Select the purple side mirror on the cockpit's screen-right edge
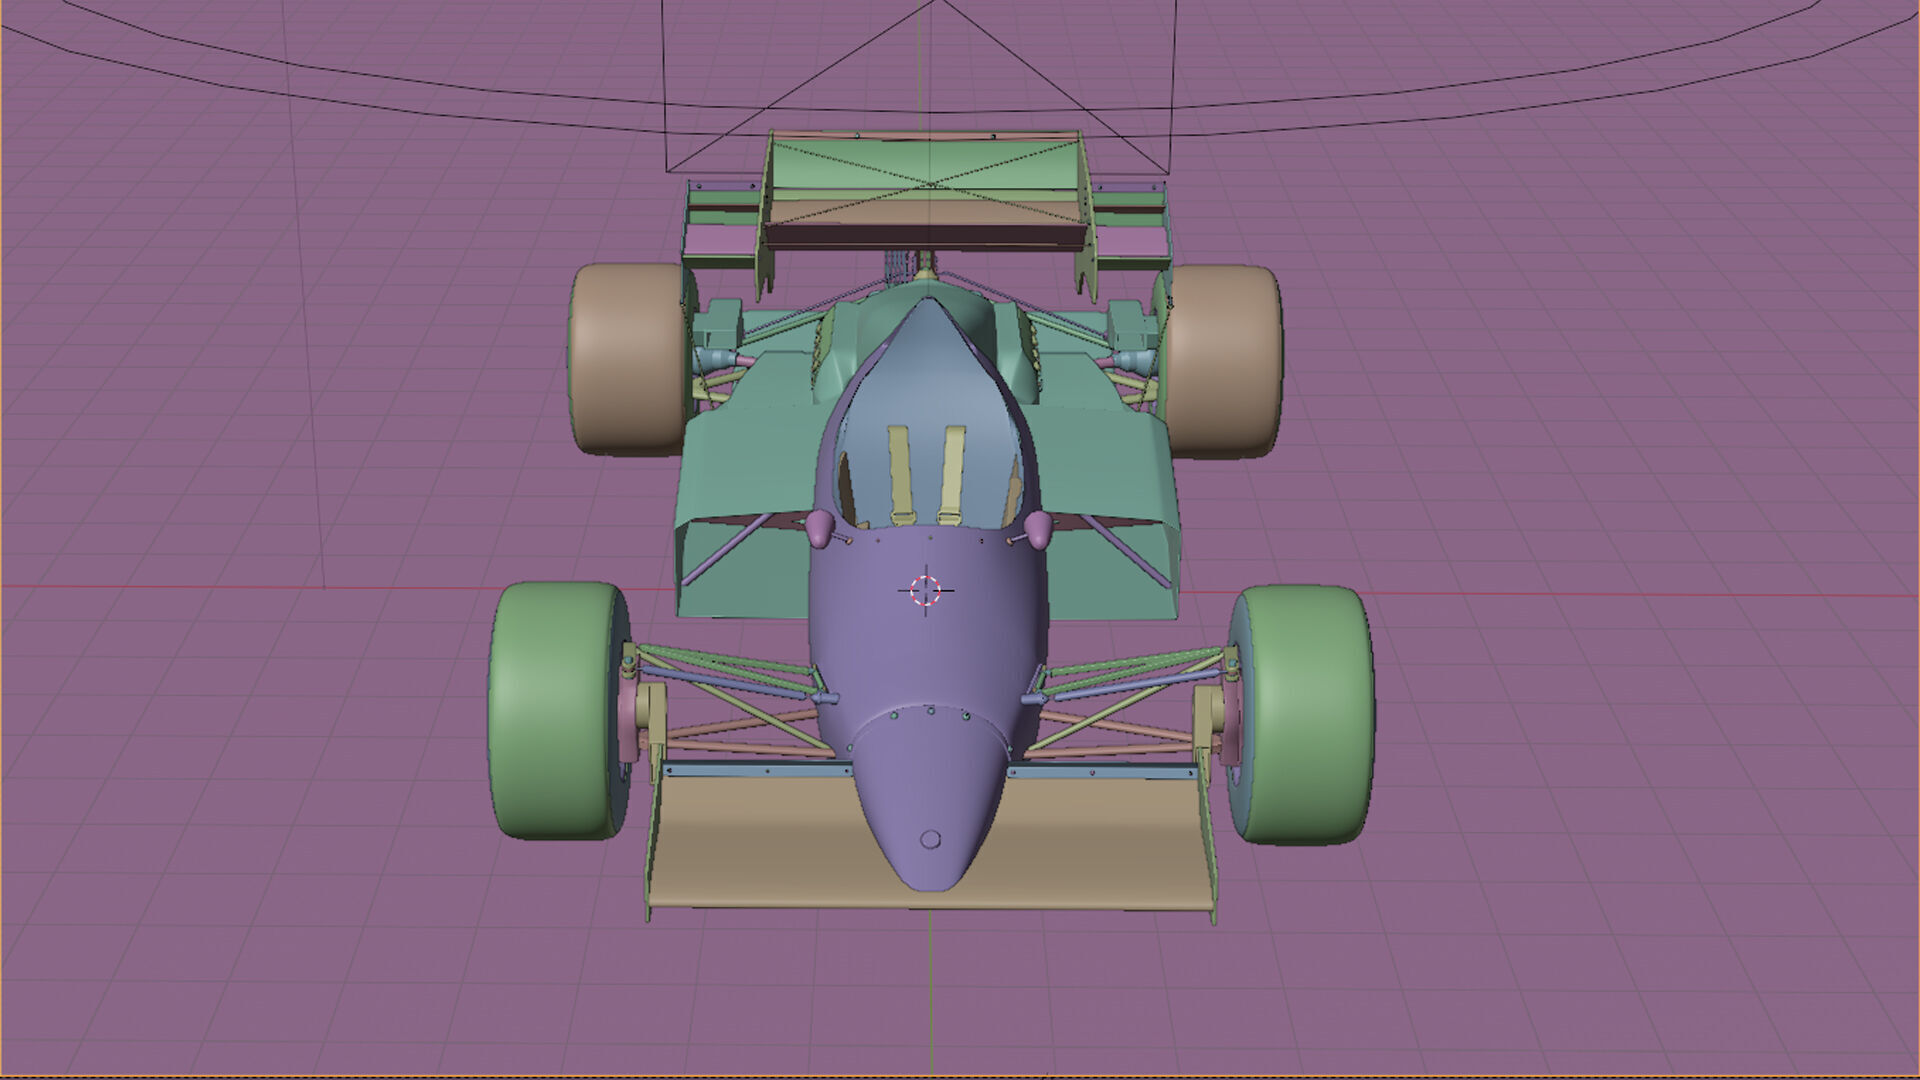The width and height of the screenshot is (1920, 1080). pyautogui.click(x=1038, y=529)
